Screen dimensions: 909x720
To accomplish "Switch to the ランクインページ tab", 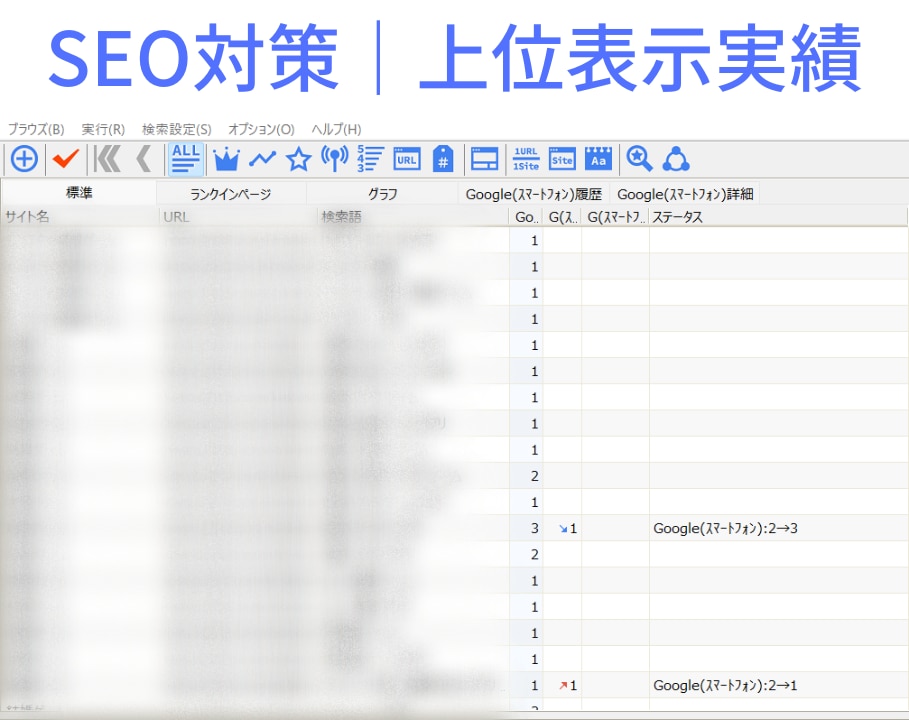I will (x=231, y=194).
